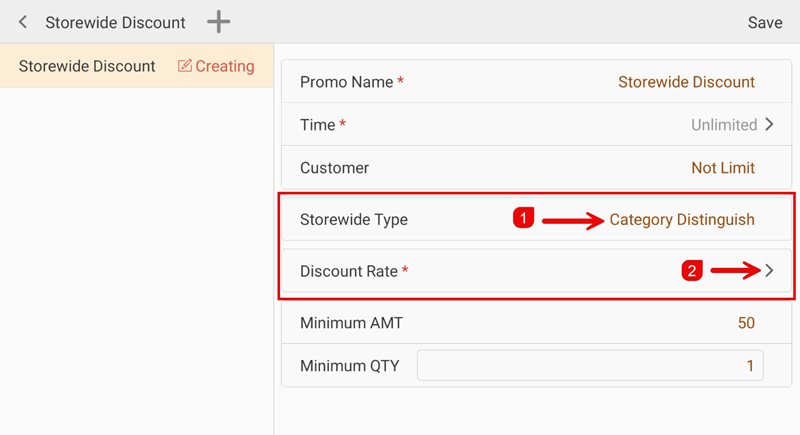800x435 pixels.
Task: Open the Category Distinguish type selector
Action: pos(682,220)
